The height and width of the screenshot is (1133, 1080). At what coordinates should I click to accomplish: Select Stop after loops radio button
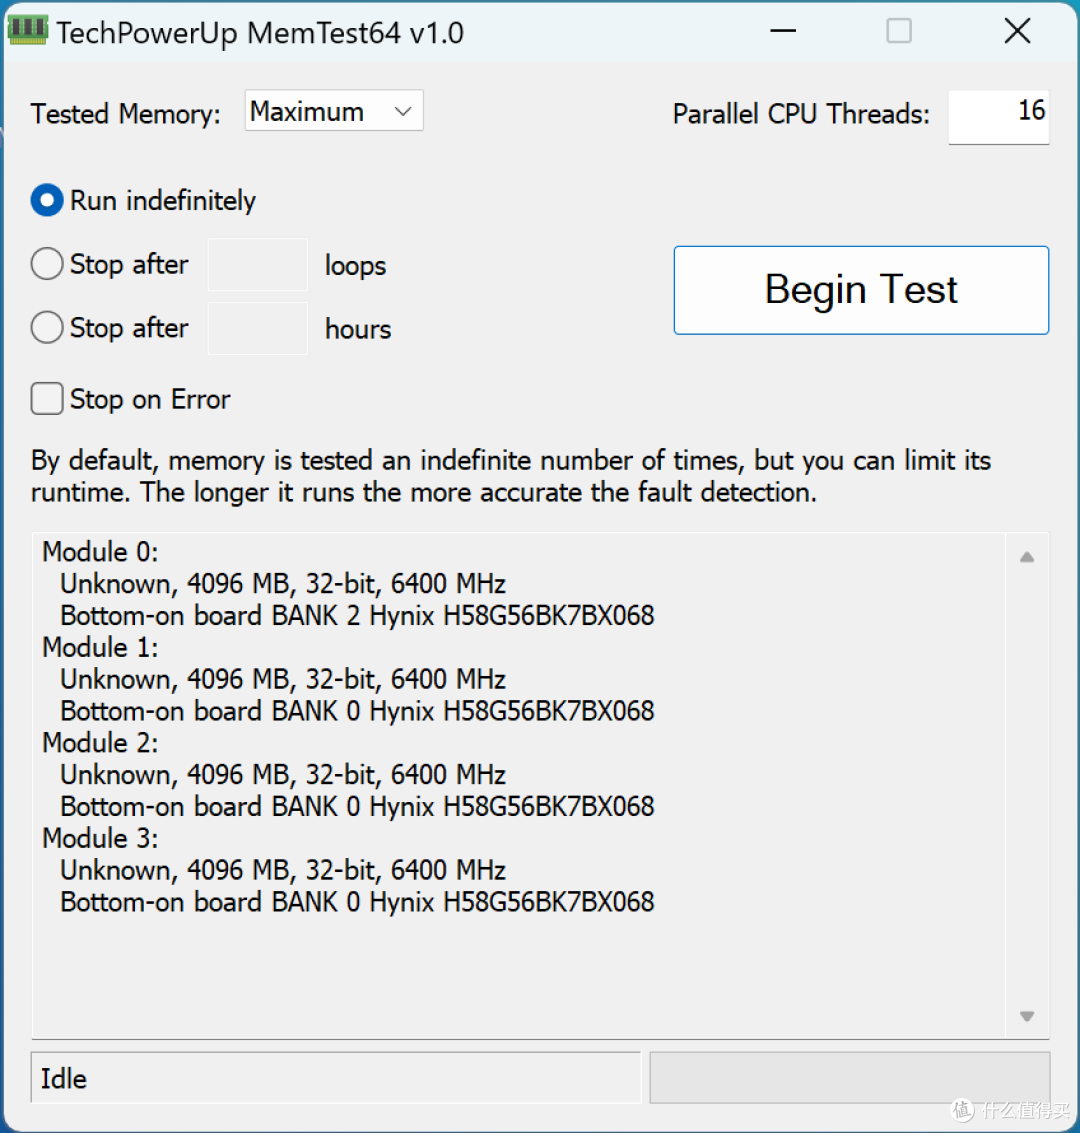[x=47, y=264]
